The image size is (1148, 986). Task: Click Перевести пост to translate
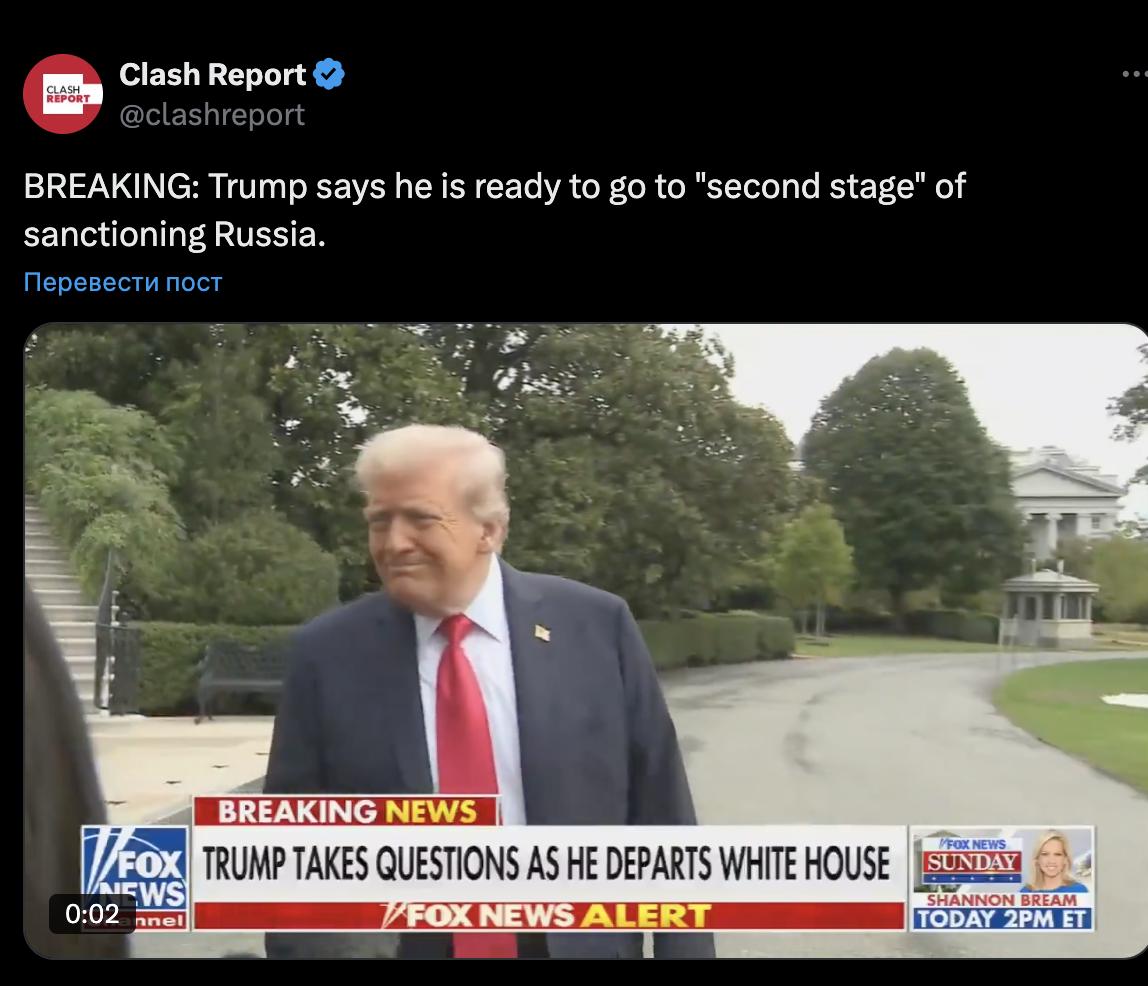122,282
